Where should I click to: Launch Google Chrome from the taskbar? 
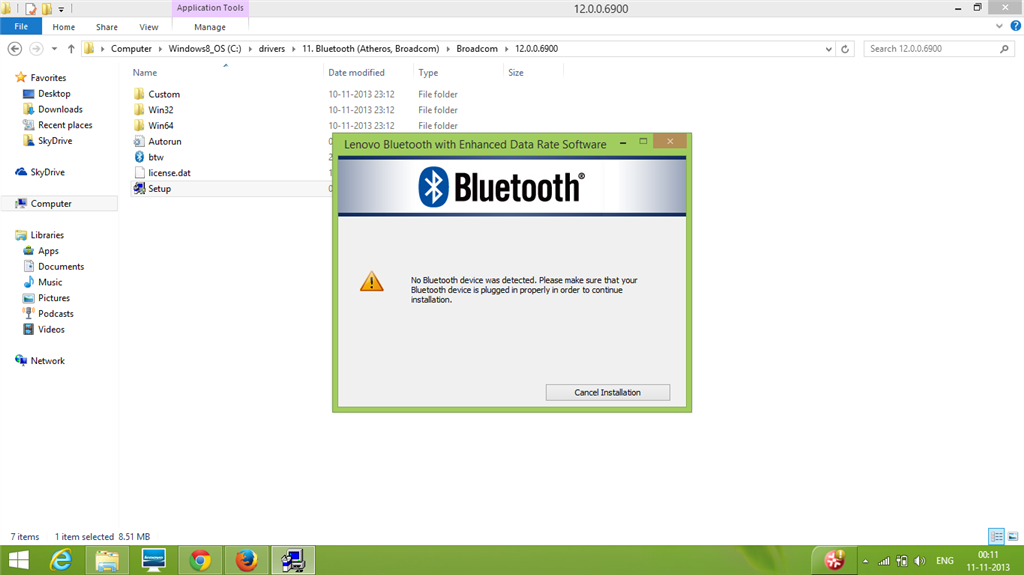(200, 560)
